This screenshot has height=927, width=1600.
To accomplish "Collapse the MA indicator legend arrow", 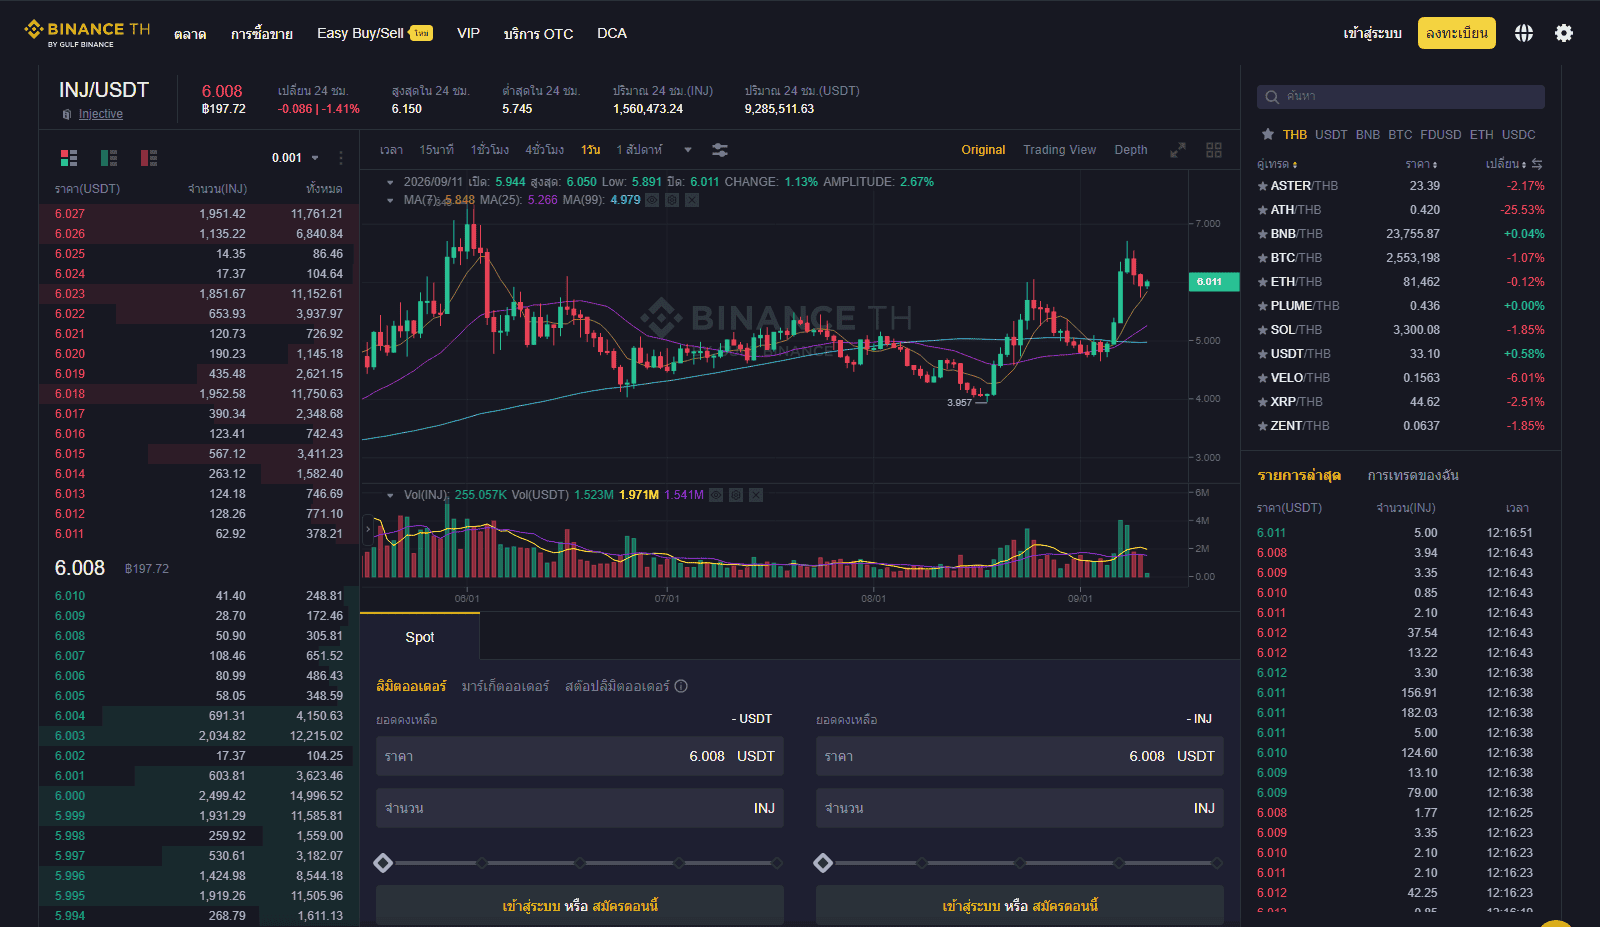I will pyautogui.click(x=390, y=200).
